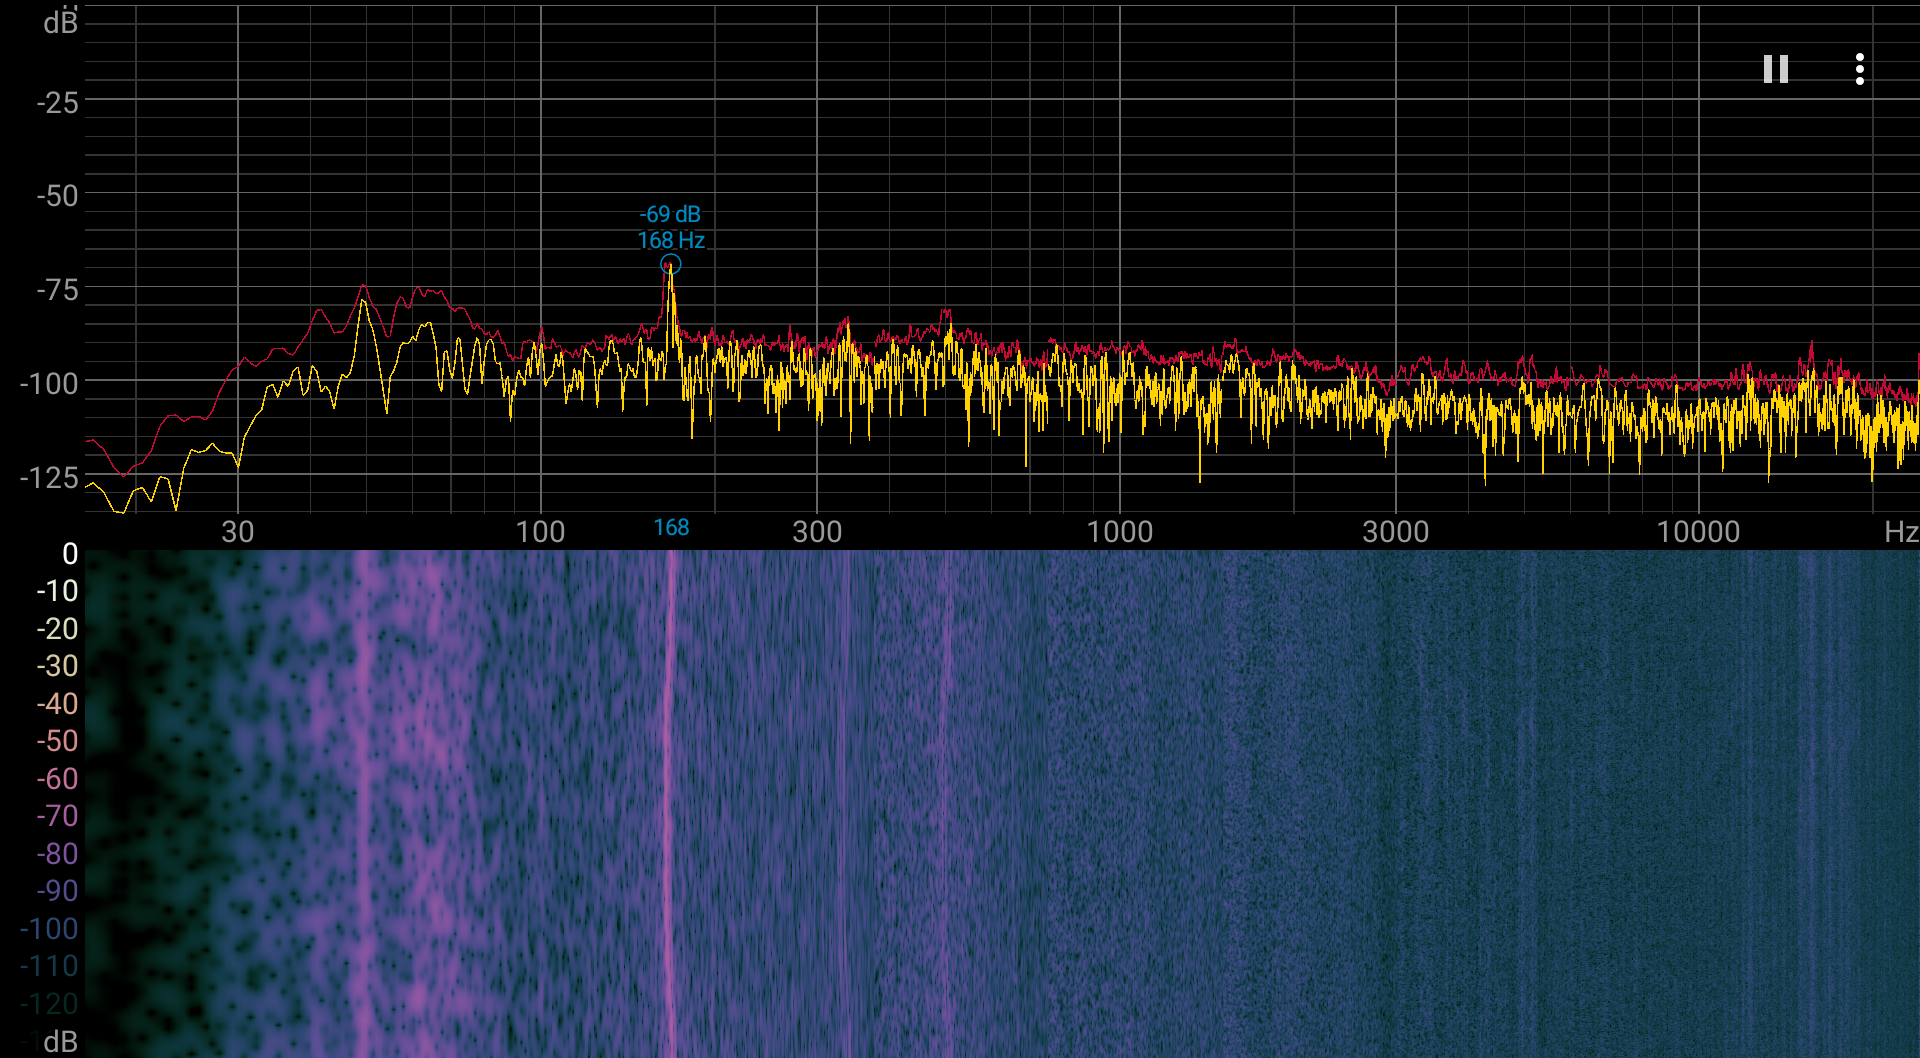The width and height of the screenshot is (1920, 1058).
Task: Click the -50 dB spectrum scale label
Action: pos(57,195)
